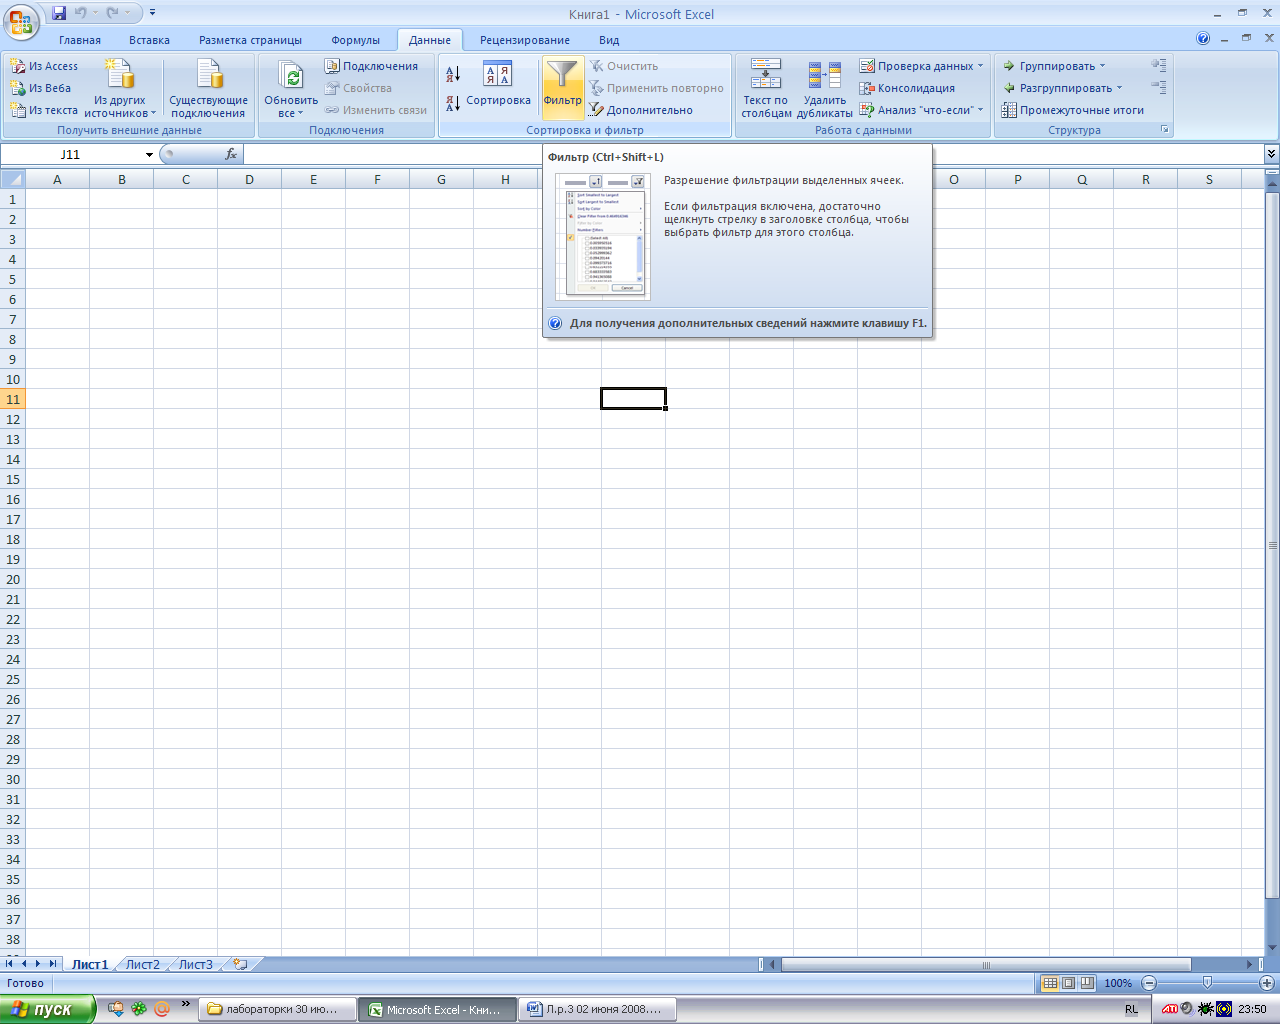
Task: Insert a new worksheet tab icon
Action: 240,965
